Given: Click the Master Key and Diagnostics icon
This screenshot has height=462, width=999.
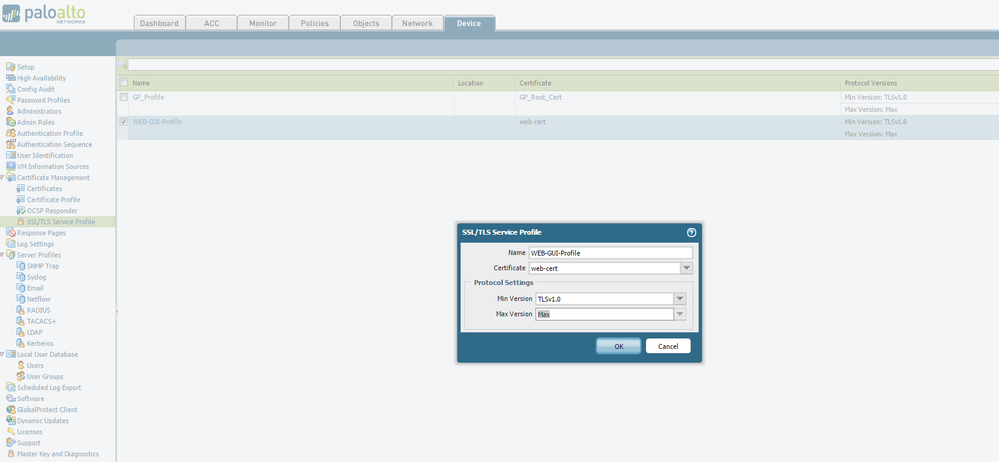Looking at the screenshot, I should coord(11,454).
